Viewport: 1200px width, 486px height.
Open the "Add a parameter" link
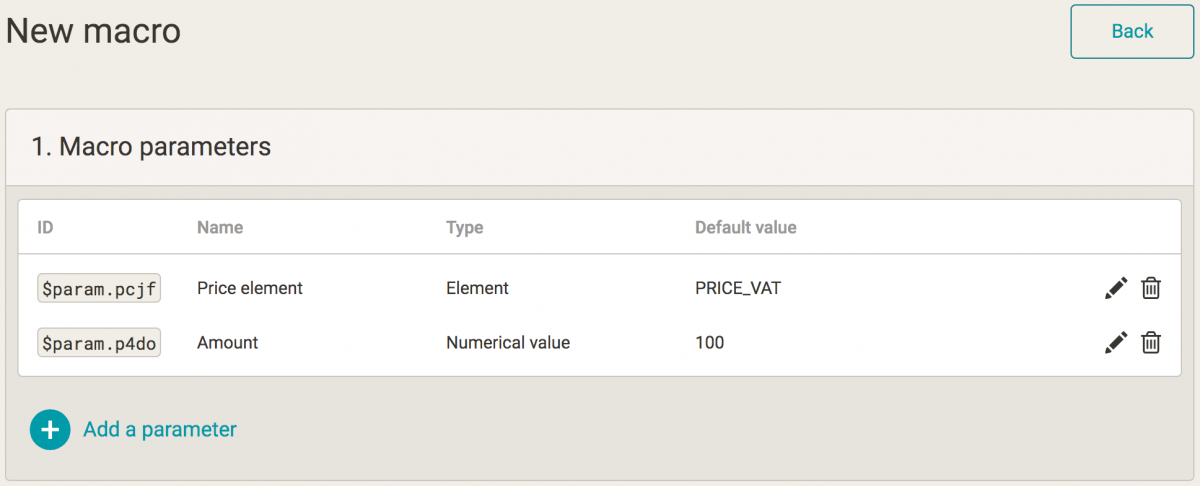point(159,430)
